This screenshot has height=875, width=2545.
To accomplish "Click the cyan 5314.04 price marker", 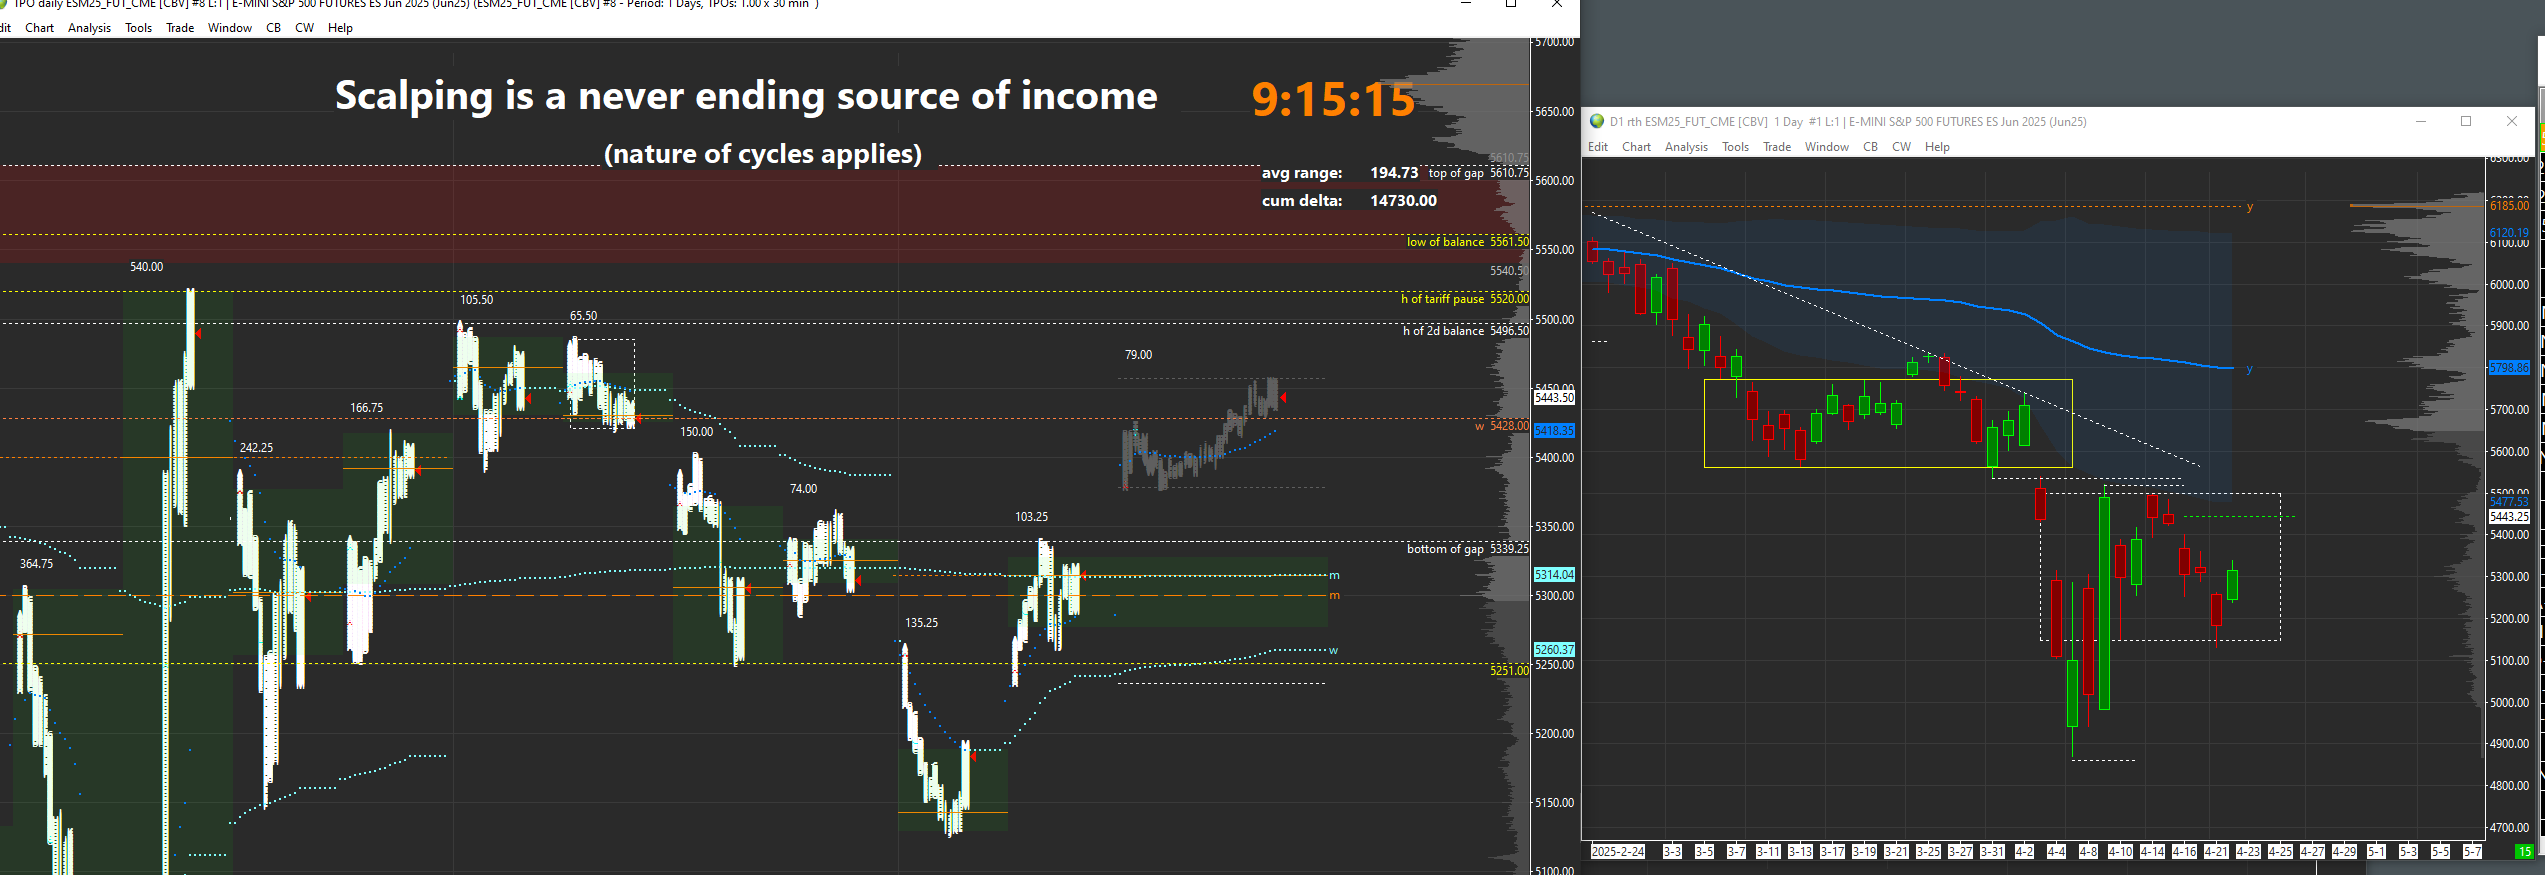I will (1554, 575).
